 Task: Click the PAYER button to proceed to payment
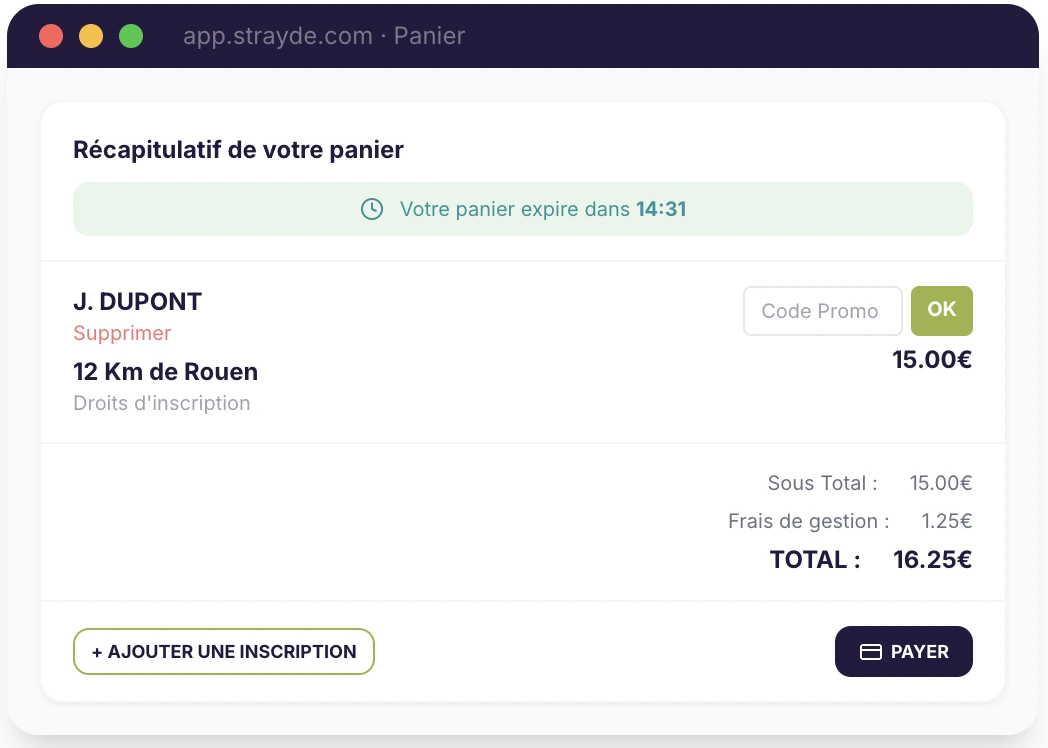903,651
